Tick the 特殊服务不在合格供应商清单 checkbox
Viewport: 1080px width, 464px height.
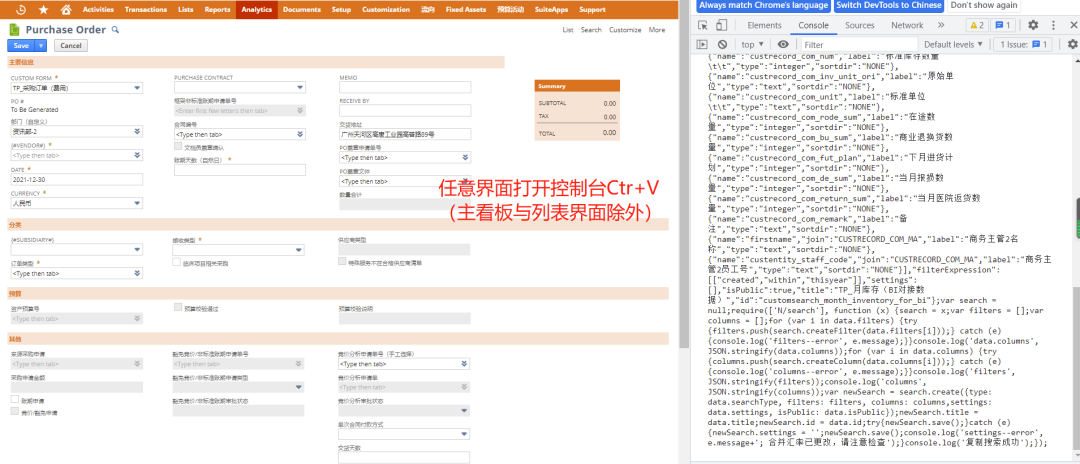point(342,262)
